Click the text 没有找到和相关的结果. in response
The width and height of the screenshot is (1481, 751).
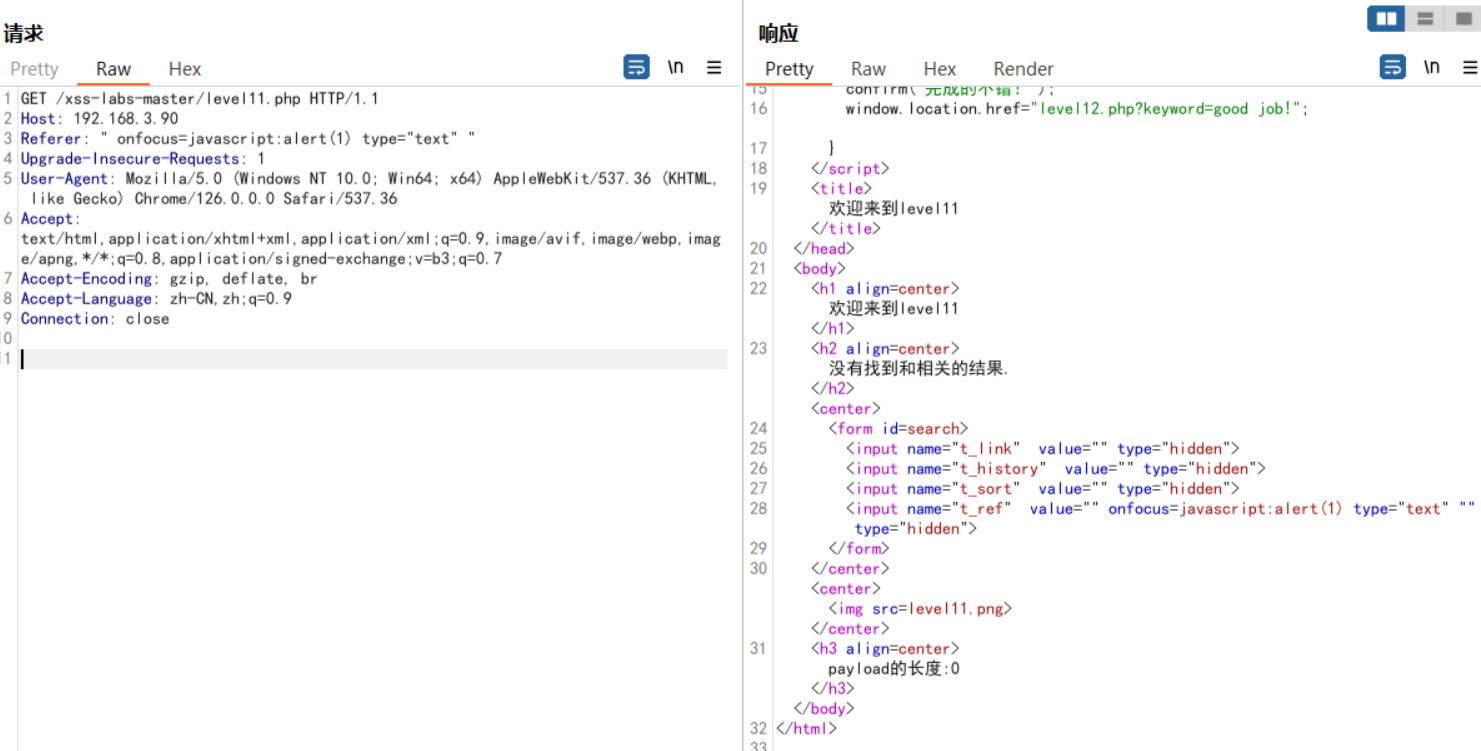[x=919, y=369]
